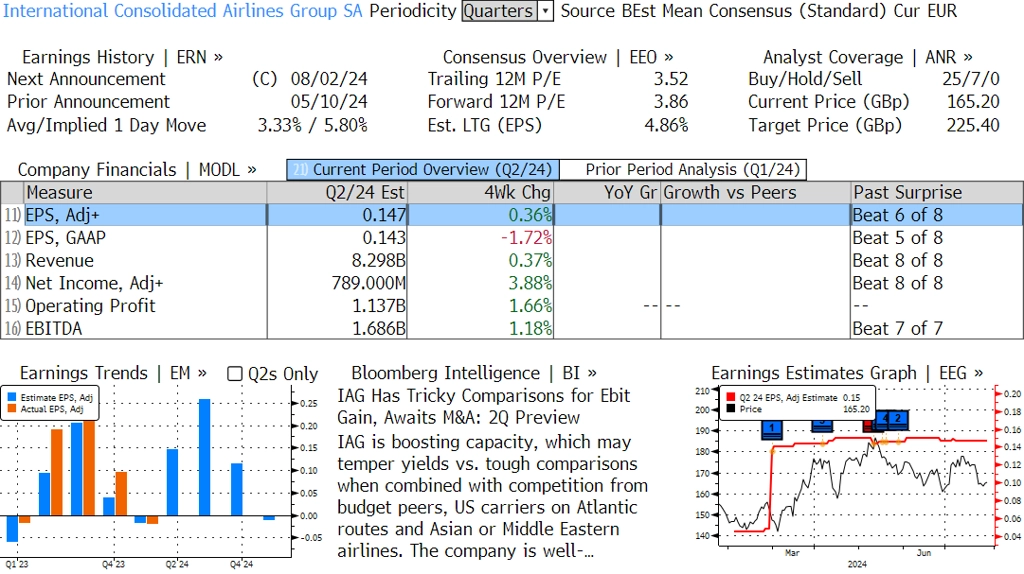Screen dimensions: 1024x574
Task: Click the Past Surprise column header
Action: coord(937,193)
